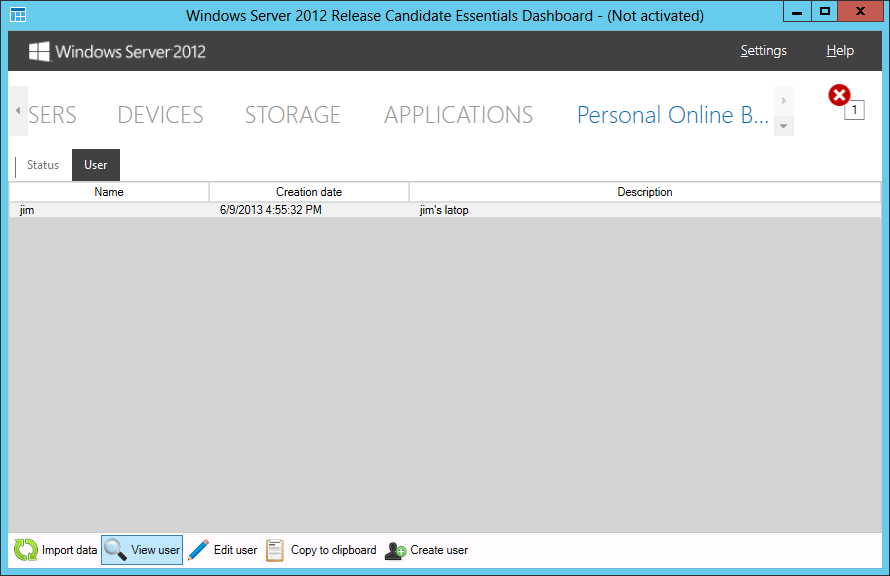The width and height of the screenshot is (890, 576).
Task: Click the right arrow in the navigation tabs
Action: click(784, 100)
